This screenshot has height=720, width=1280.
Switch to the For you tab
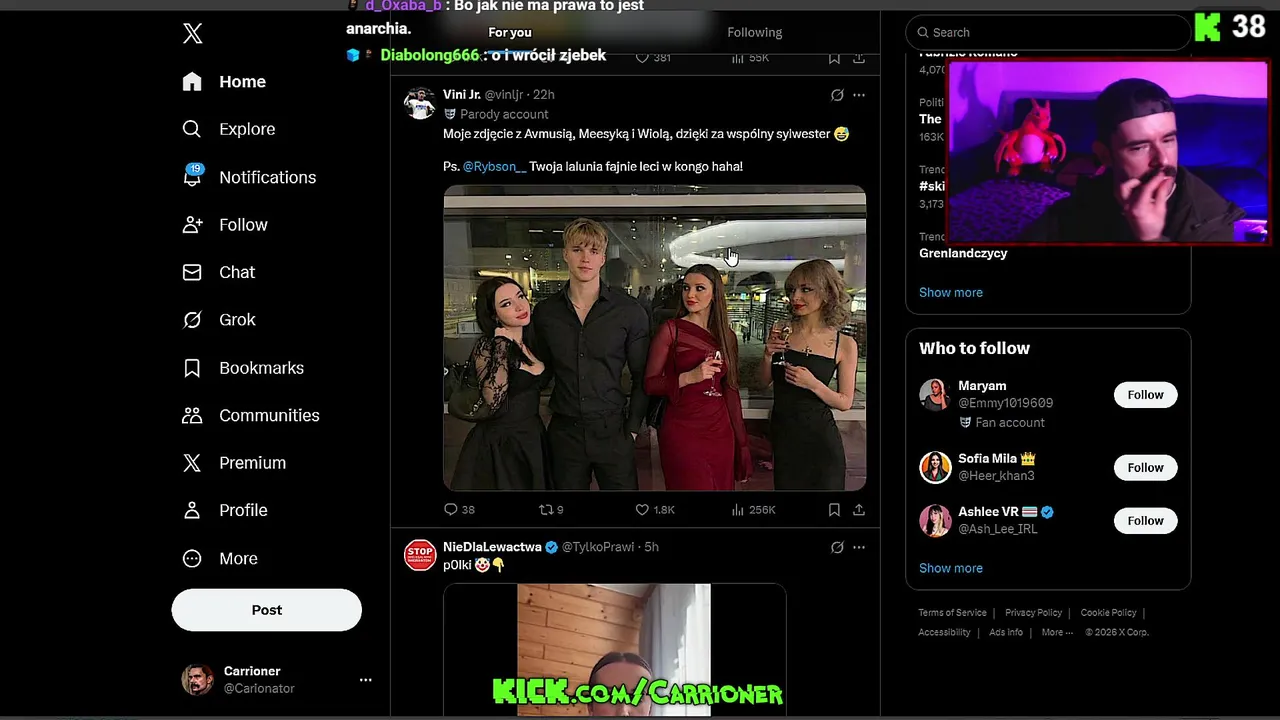[510, 33]
